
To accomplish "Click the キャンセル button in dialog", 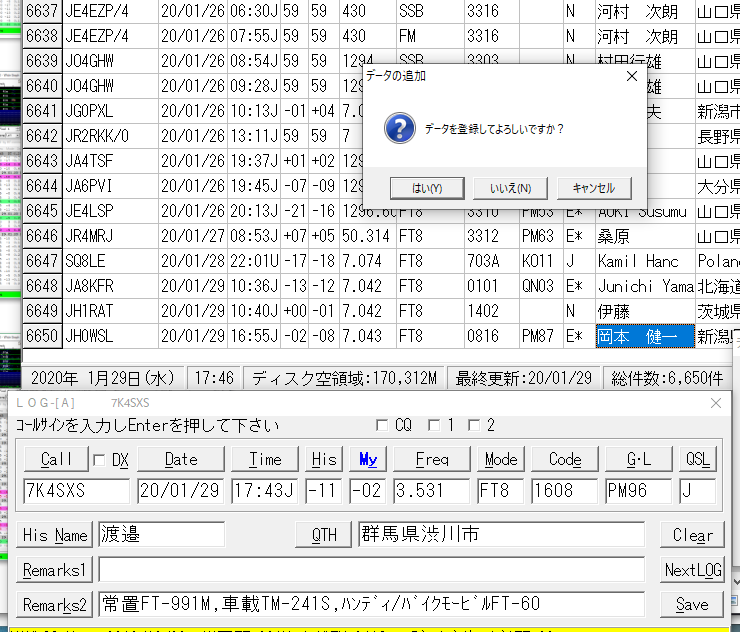I will (594, 188).
